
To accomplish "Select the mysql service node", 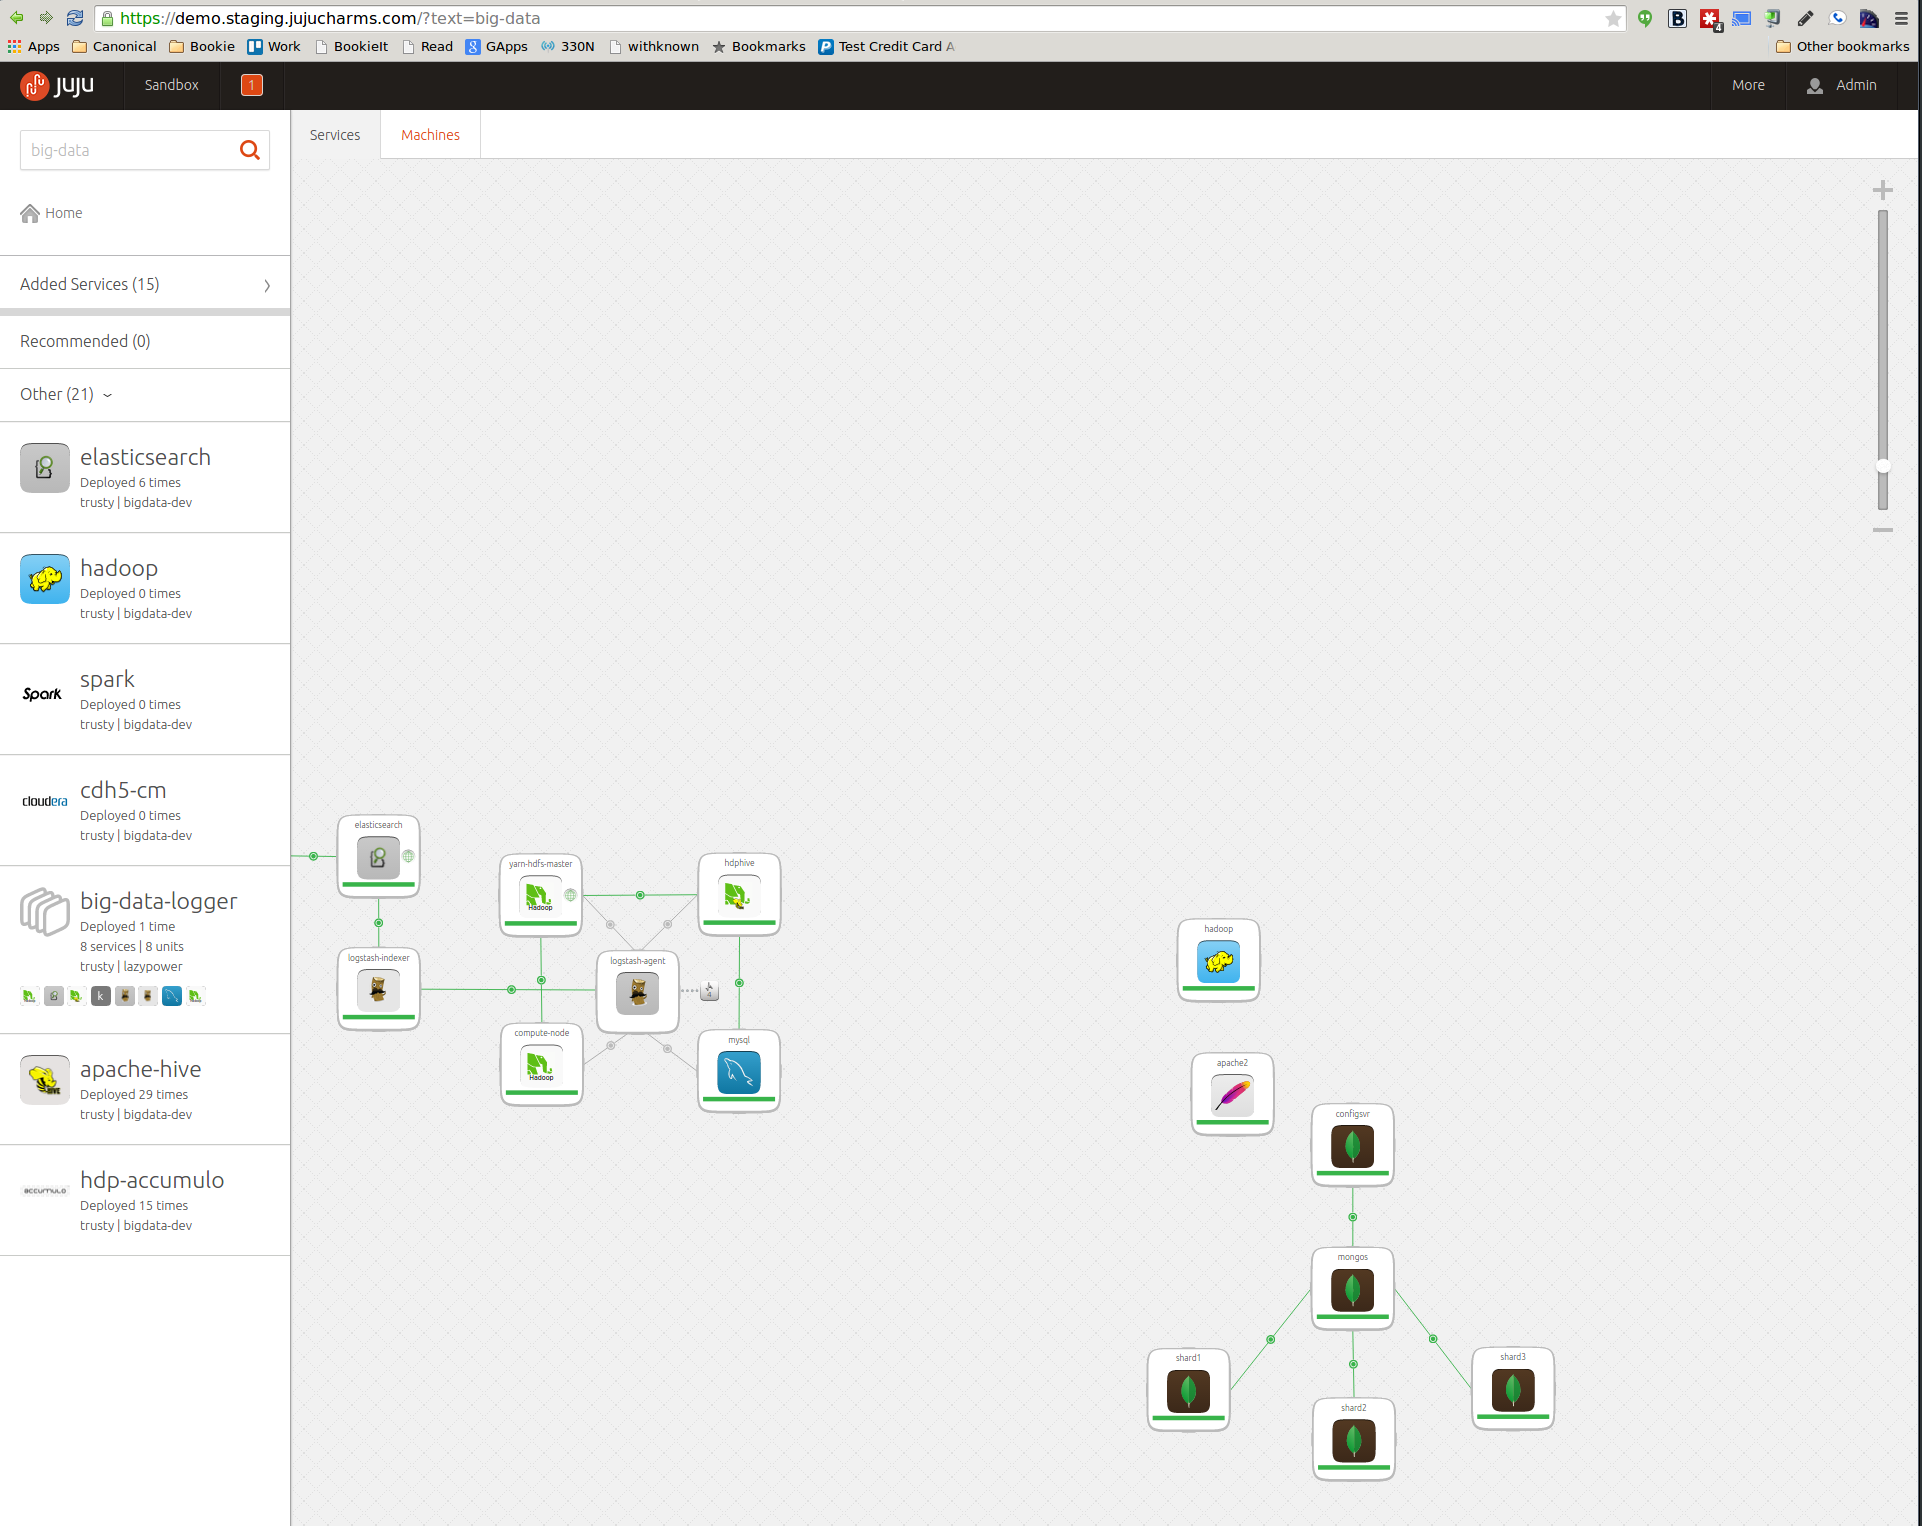I will pos(738,1072).
